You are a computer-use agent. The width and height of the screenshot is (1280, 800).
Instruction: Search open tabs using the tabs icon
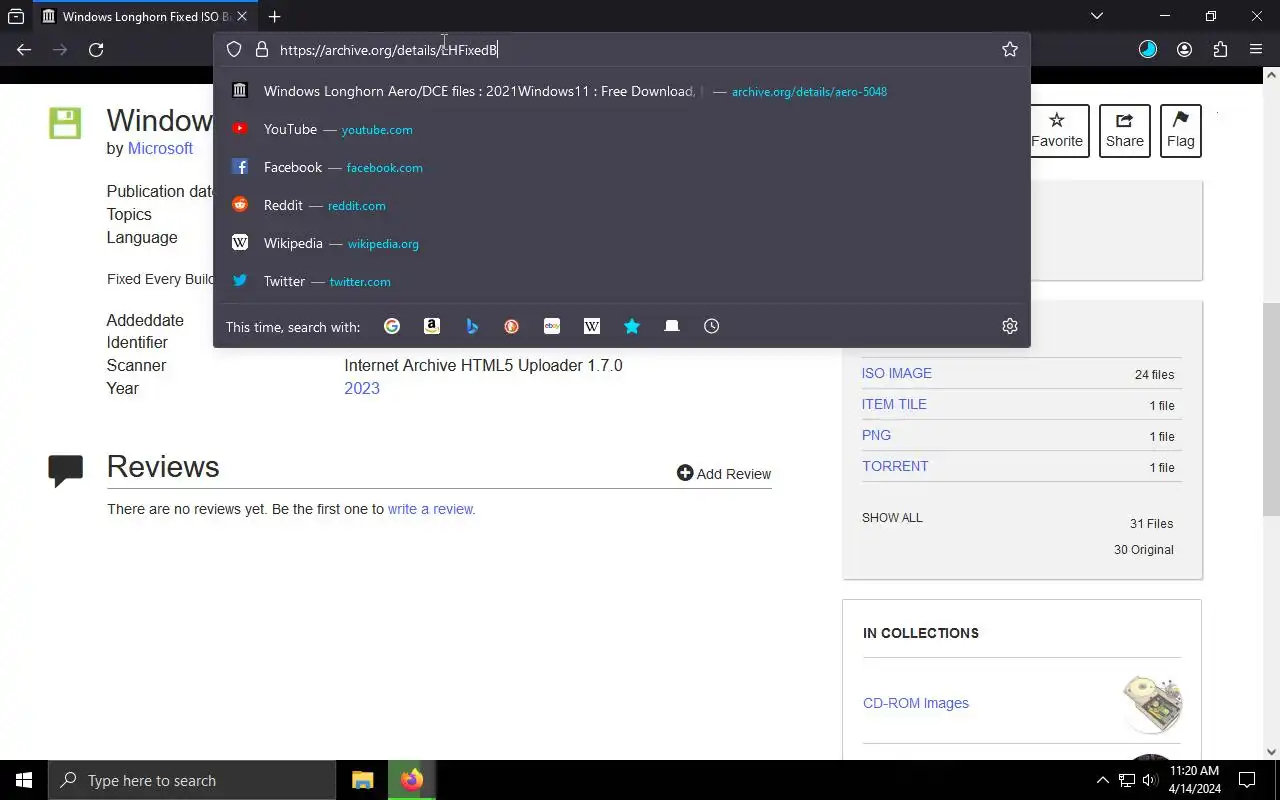672,326
